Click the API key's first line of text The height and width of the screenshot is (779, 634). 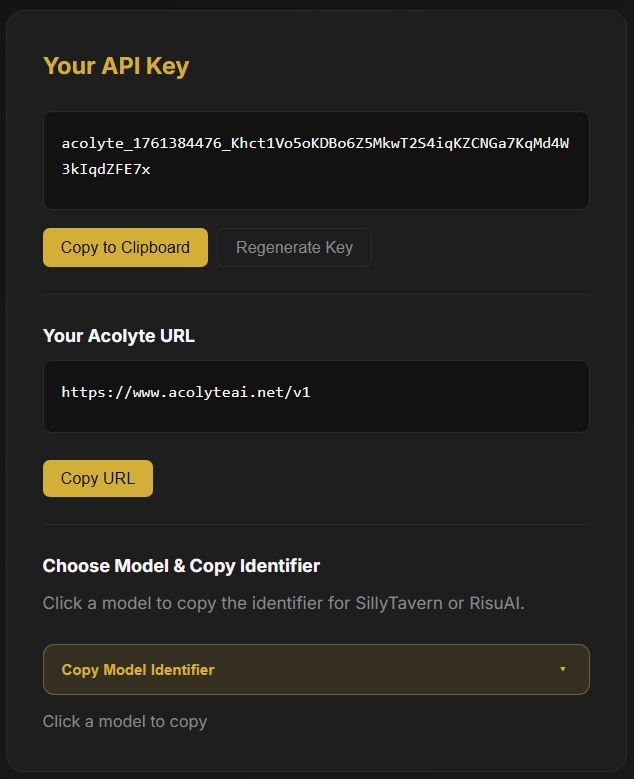click(315, 143)
